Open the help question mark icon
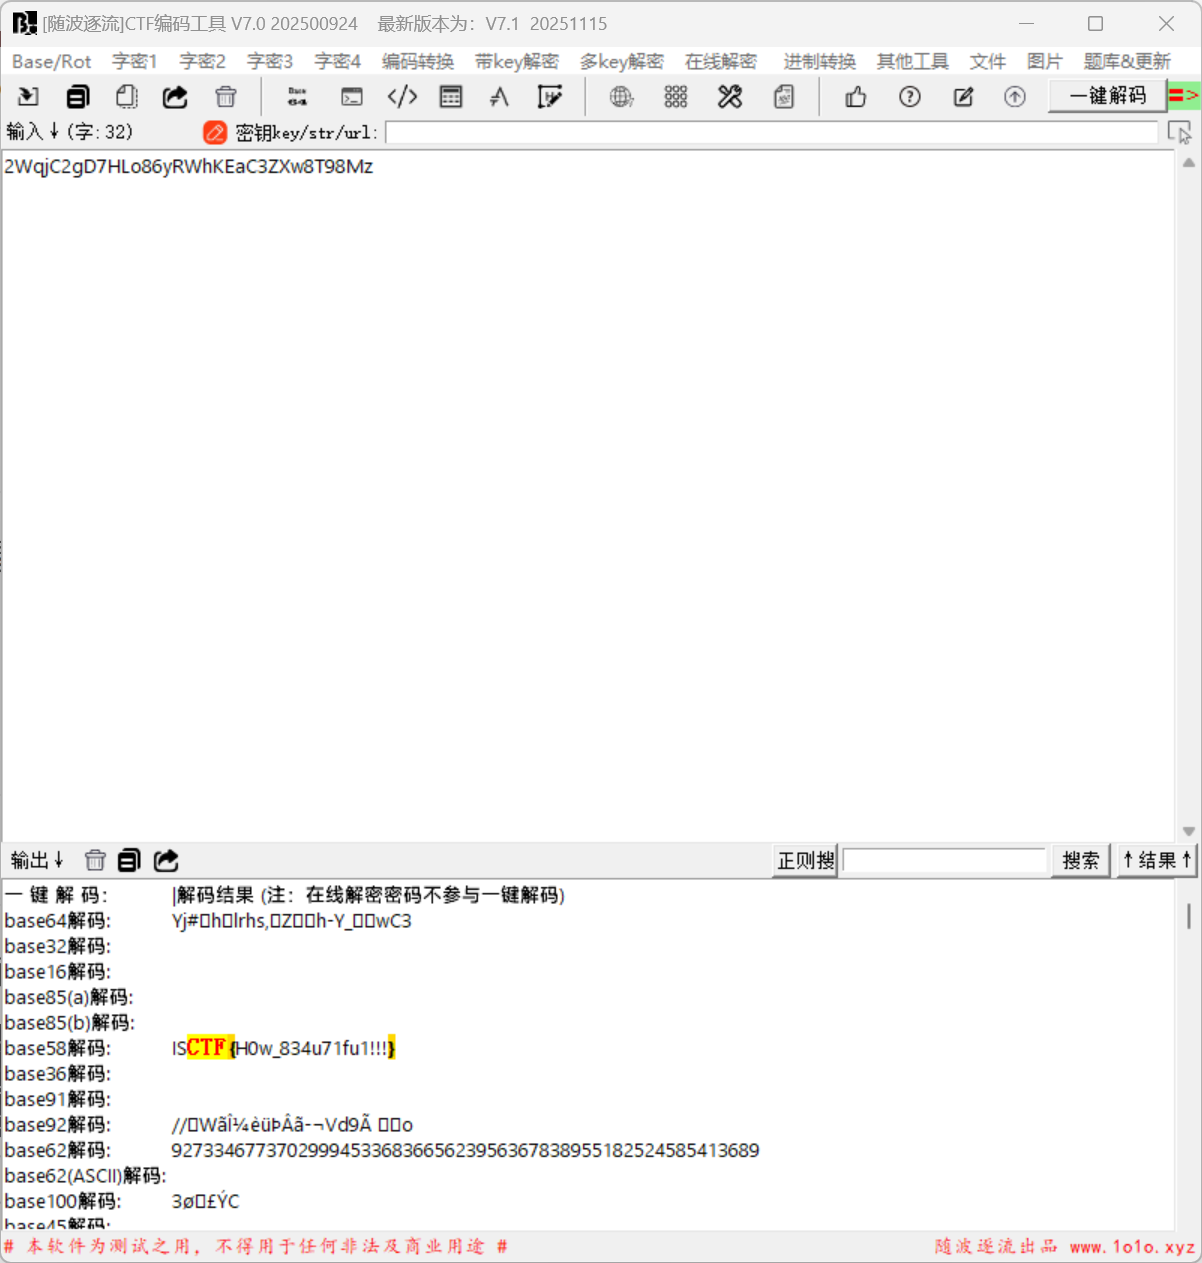 (x=909, y=97)
